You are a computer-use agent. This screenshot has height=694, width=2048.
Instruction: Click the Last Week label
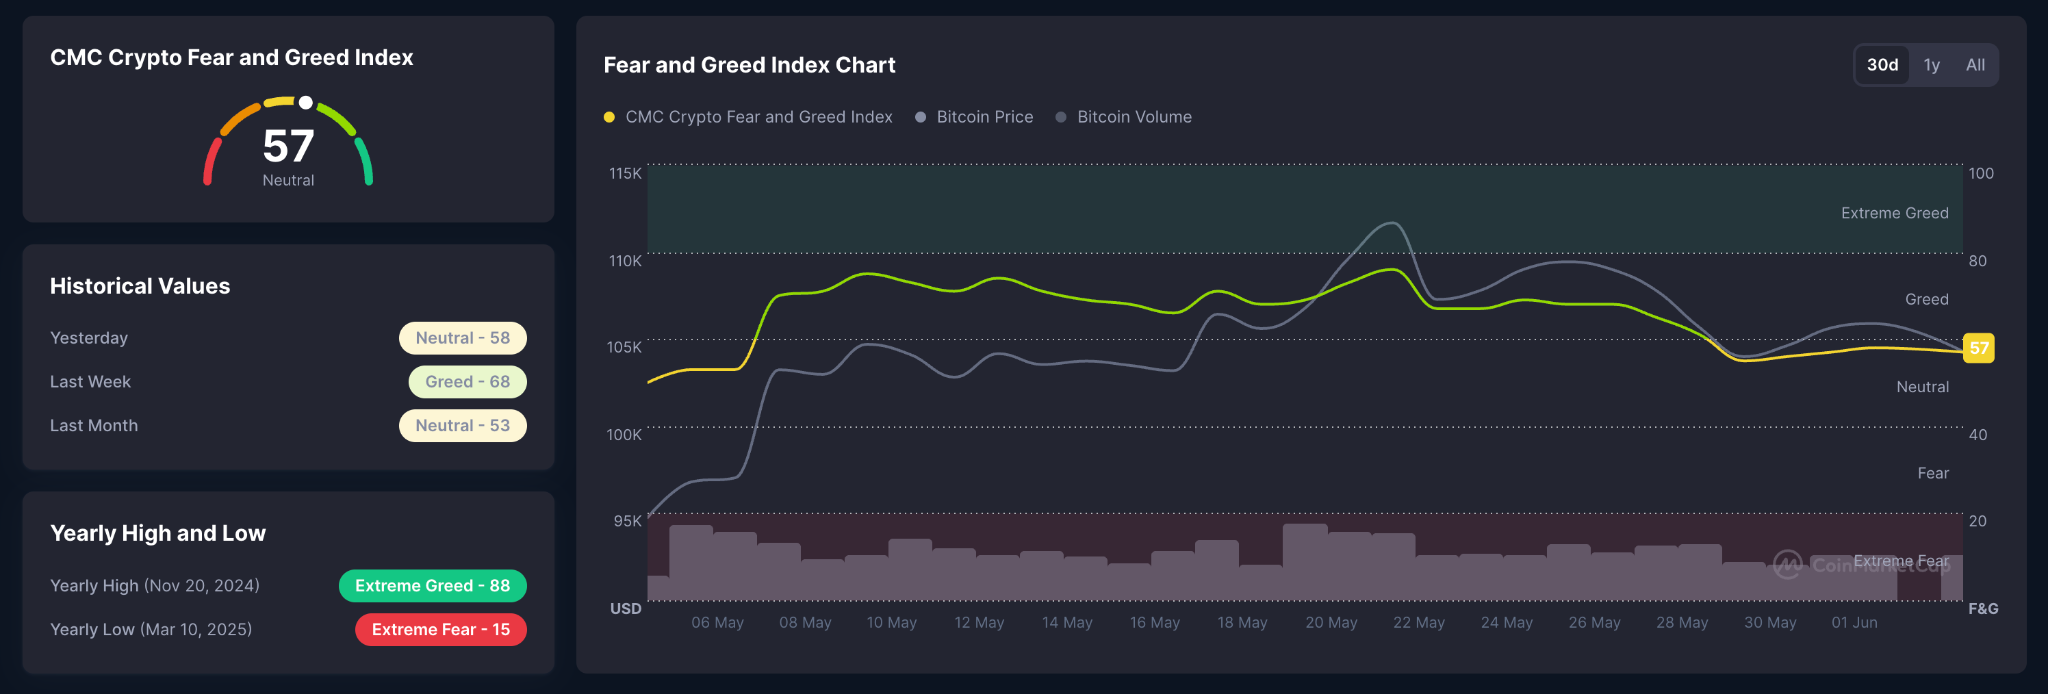90,382
